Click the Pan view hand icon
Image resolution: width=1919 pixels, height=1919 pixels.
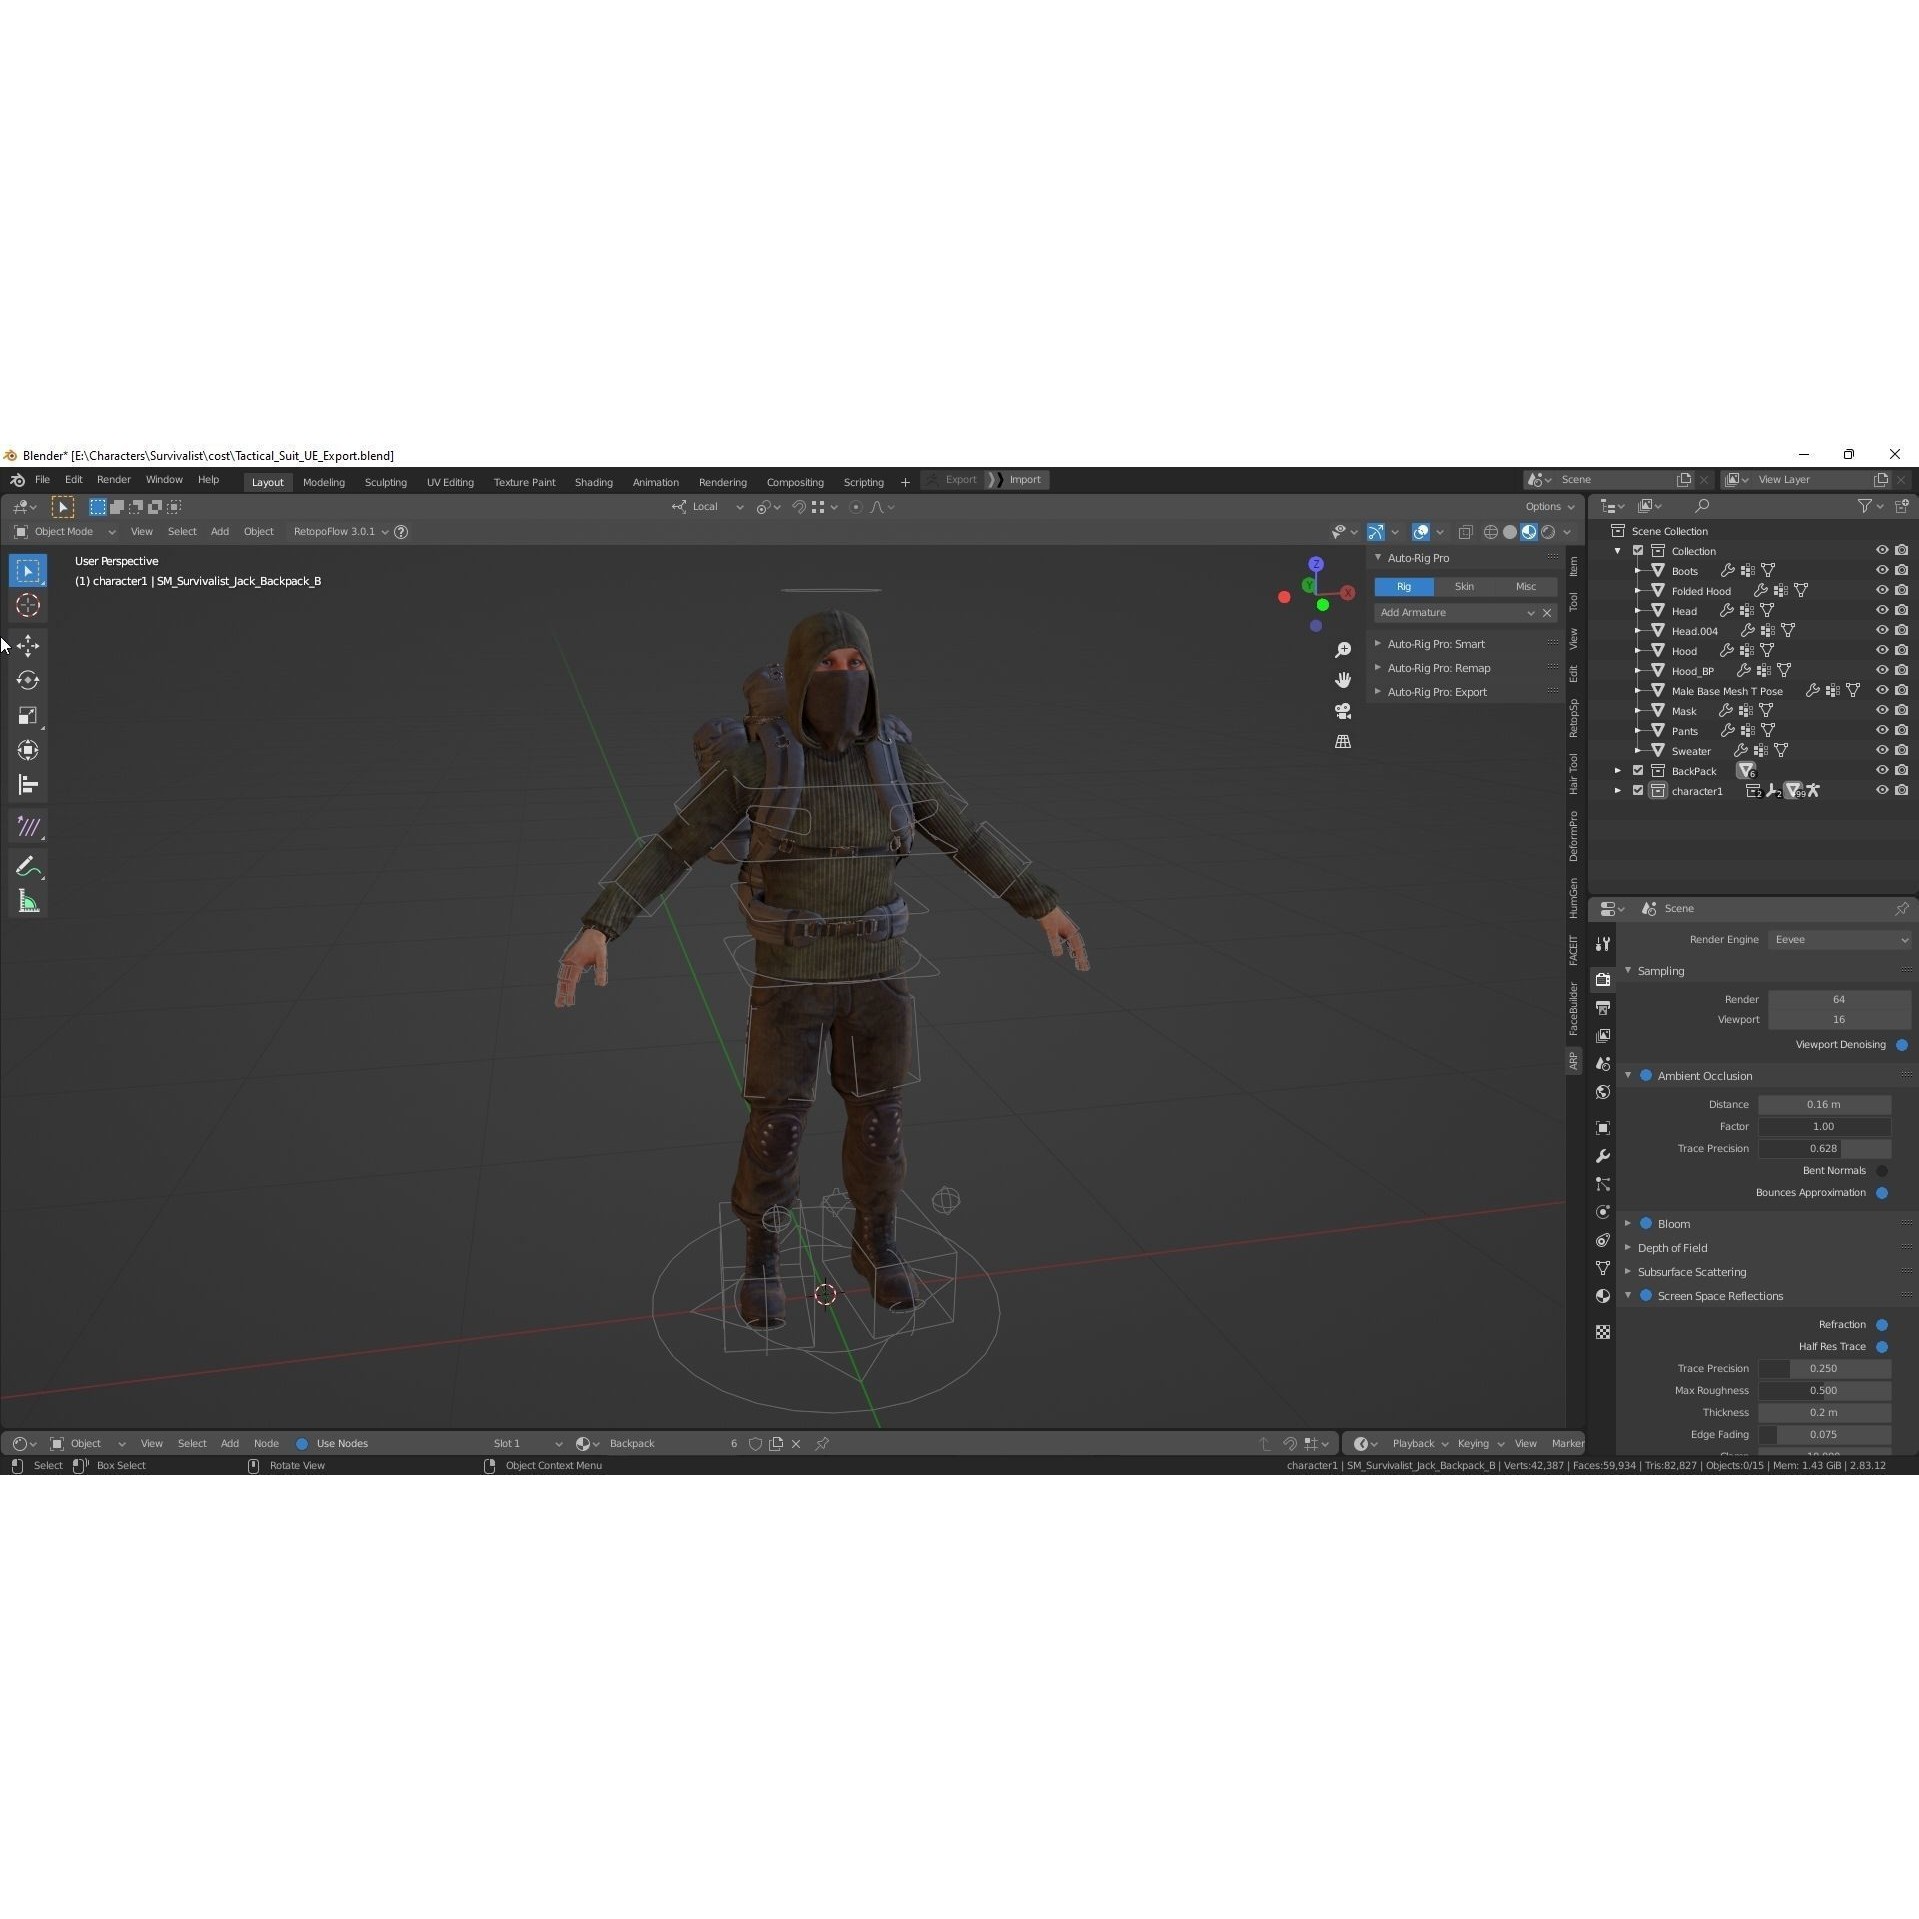tap(1343, 680)
